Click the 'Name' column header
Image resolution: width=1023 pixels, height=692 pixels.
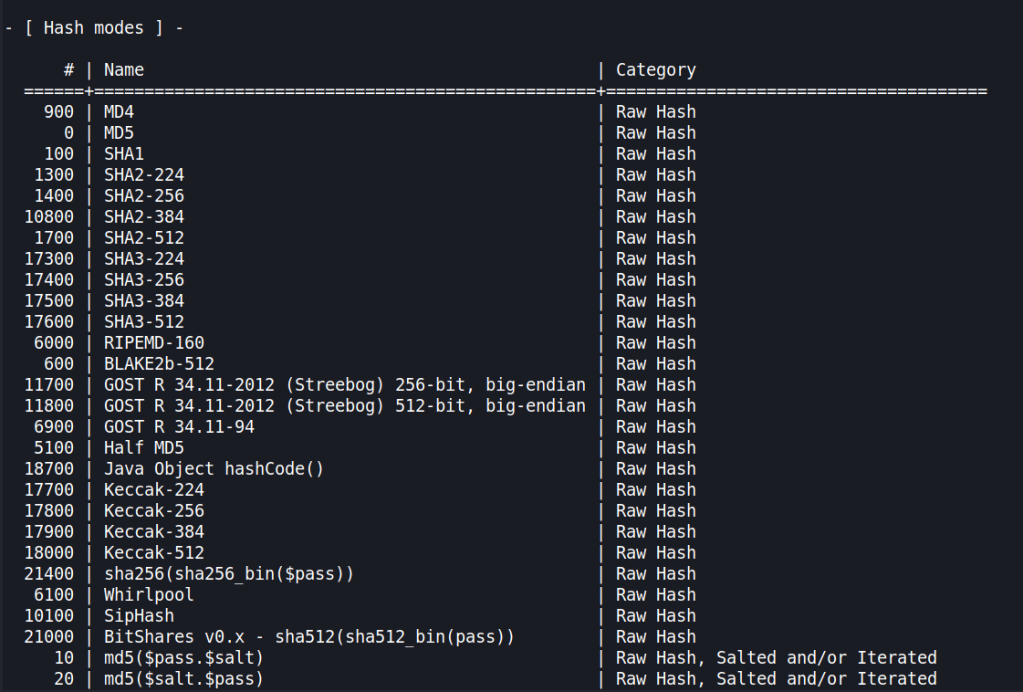pos(124,70)
